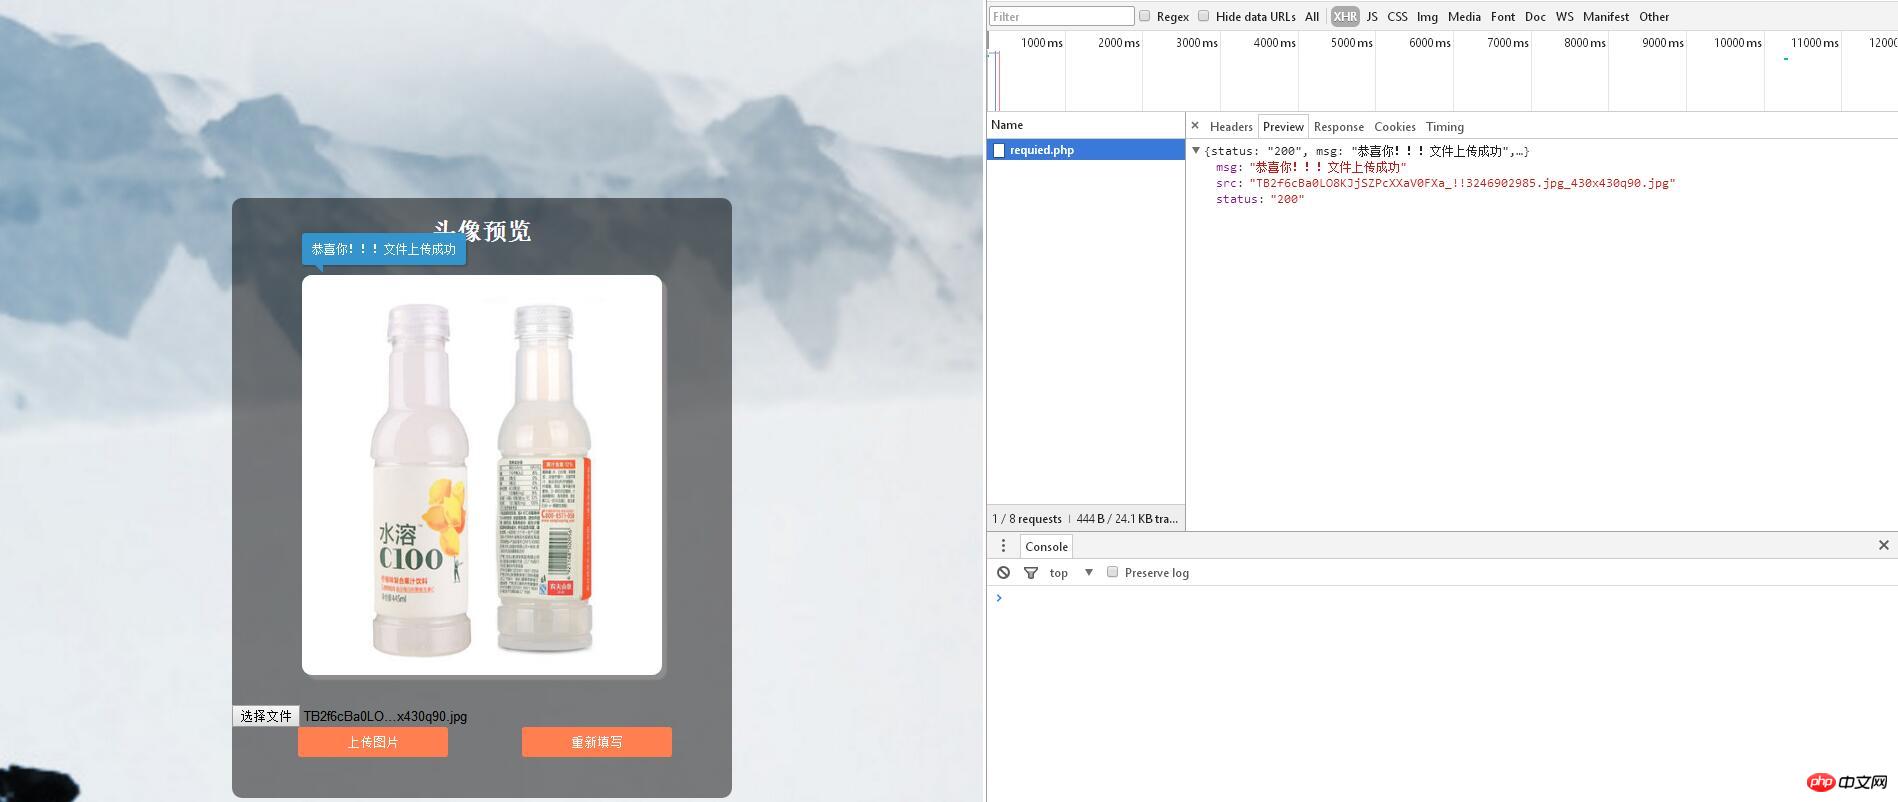Filter network requests by All

1312,17
